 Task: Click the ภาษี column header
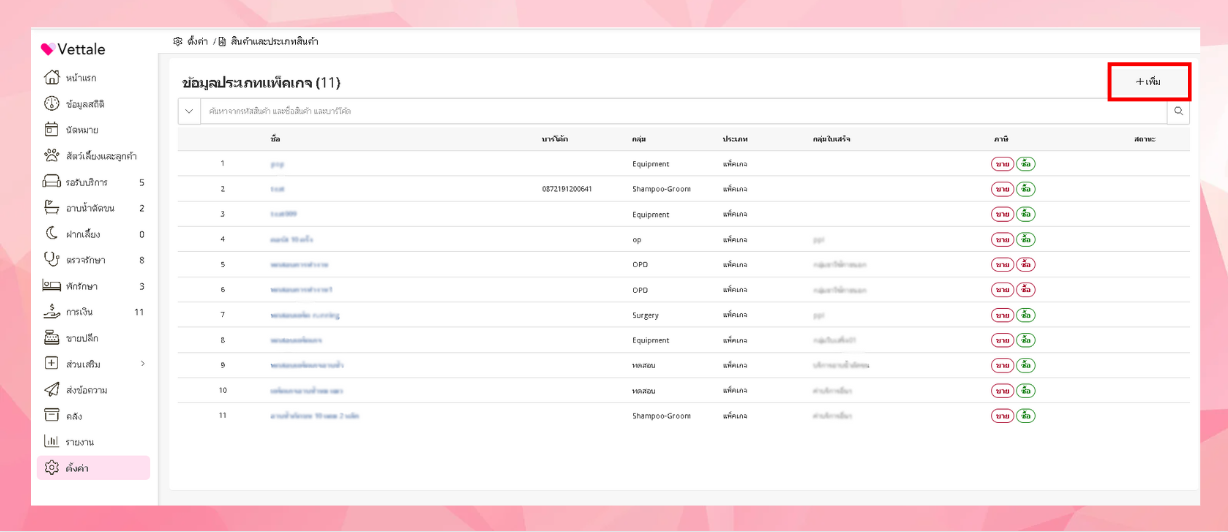[x=1001, y=138]
